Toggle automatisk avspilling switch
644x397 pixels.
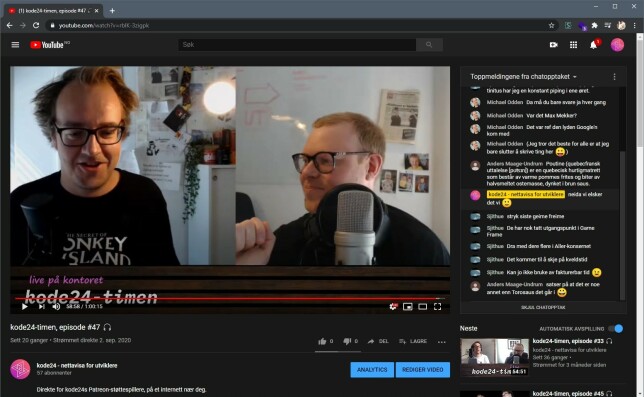tap(616, 328)
